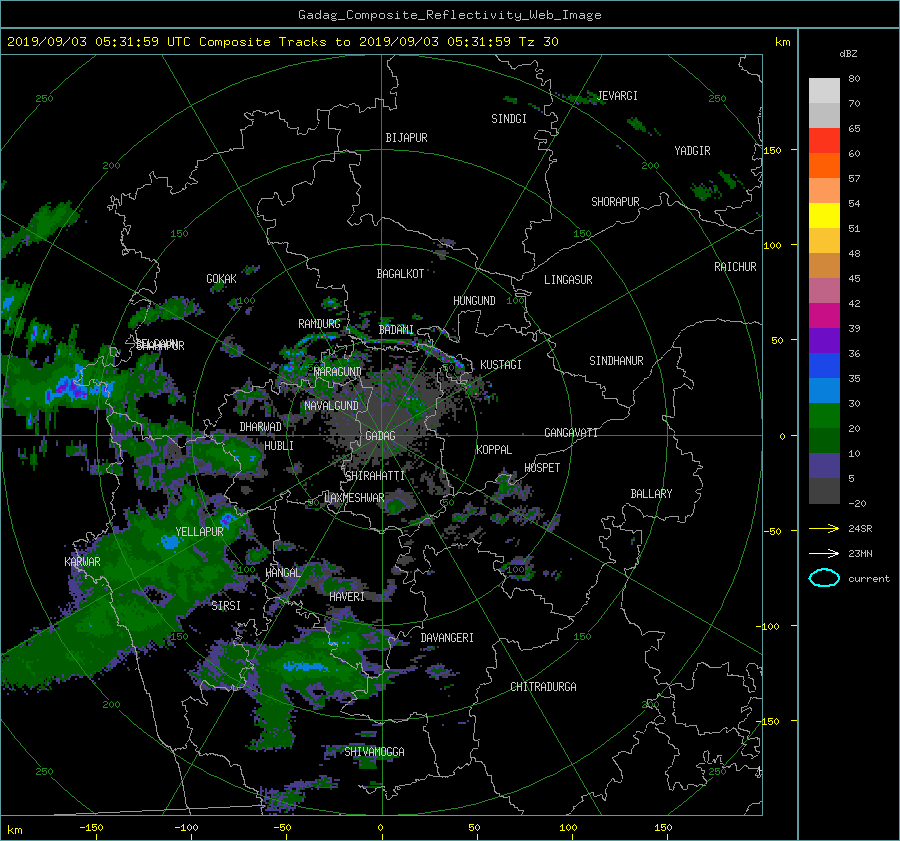Click the white 23MN arrow legend icon
Viewport: 900px width, 841px height.
824,553
